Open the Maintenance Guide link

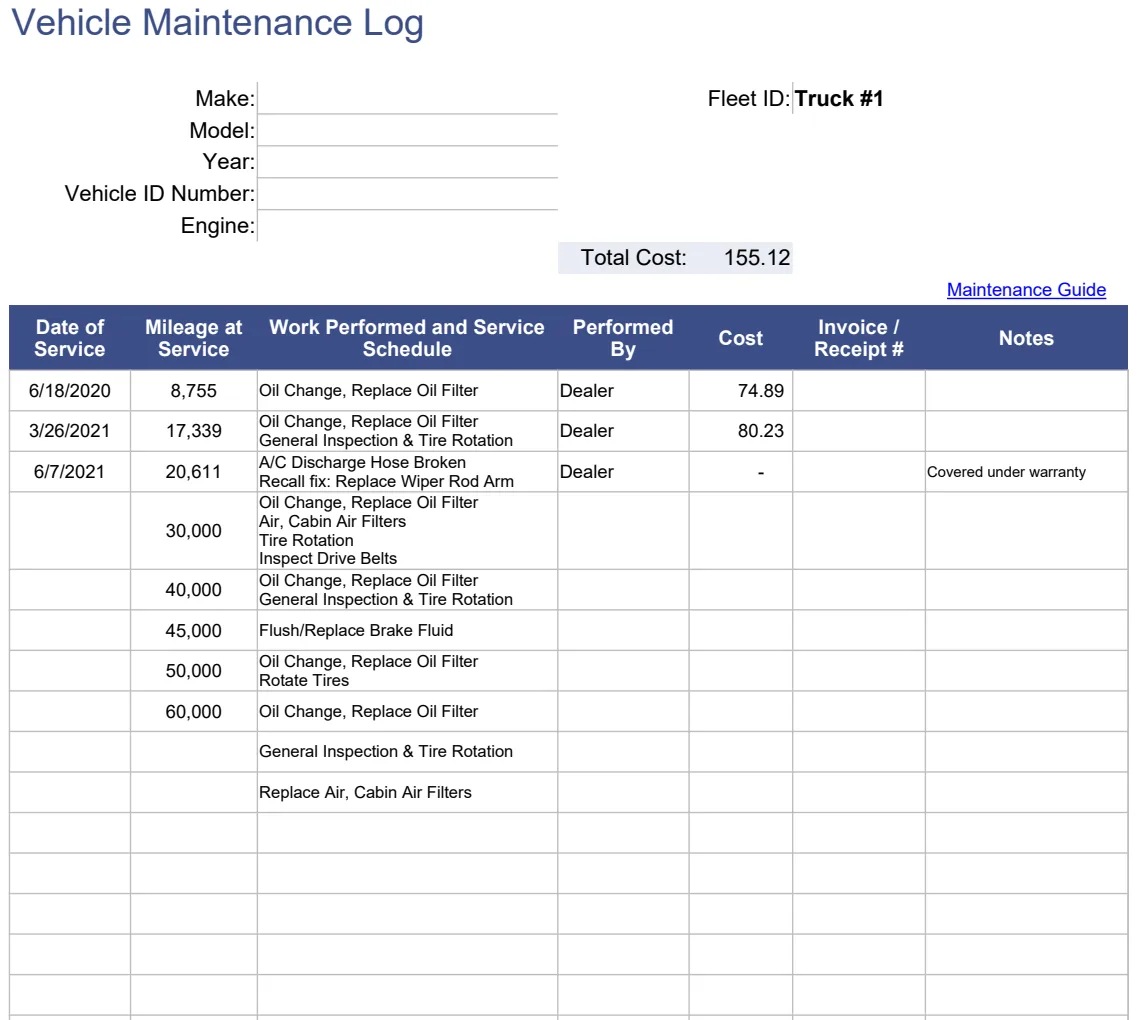pyautogui.click(x=1026, y=290)
